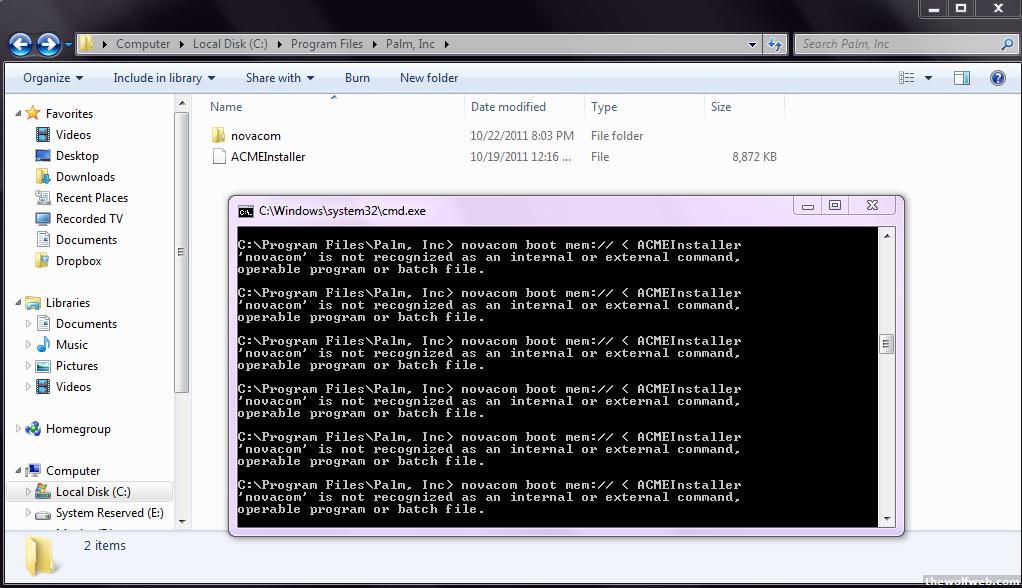This screenshot has width=1022, height=588.
Task: Click Program Files in address breadcrumb
Action: pos(326,44)
